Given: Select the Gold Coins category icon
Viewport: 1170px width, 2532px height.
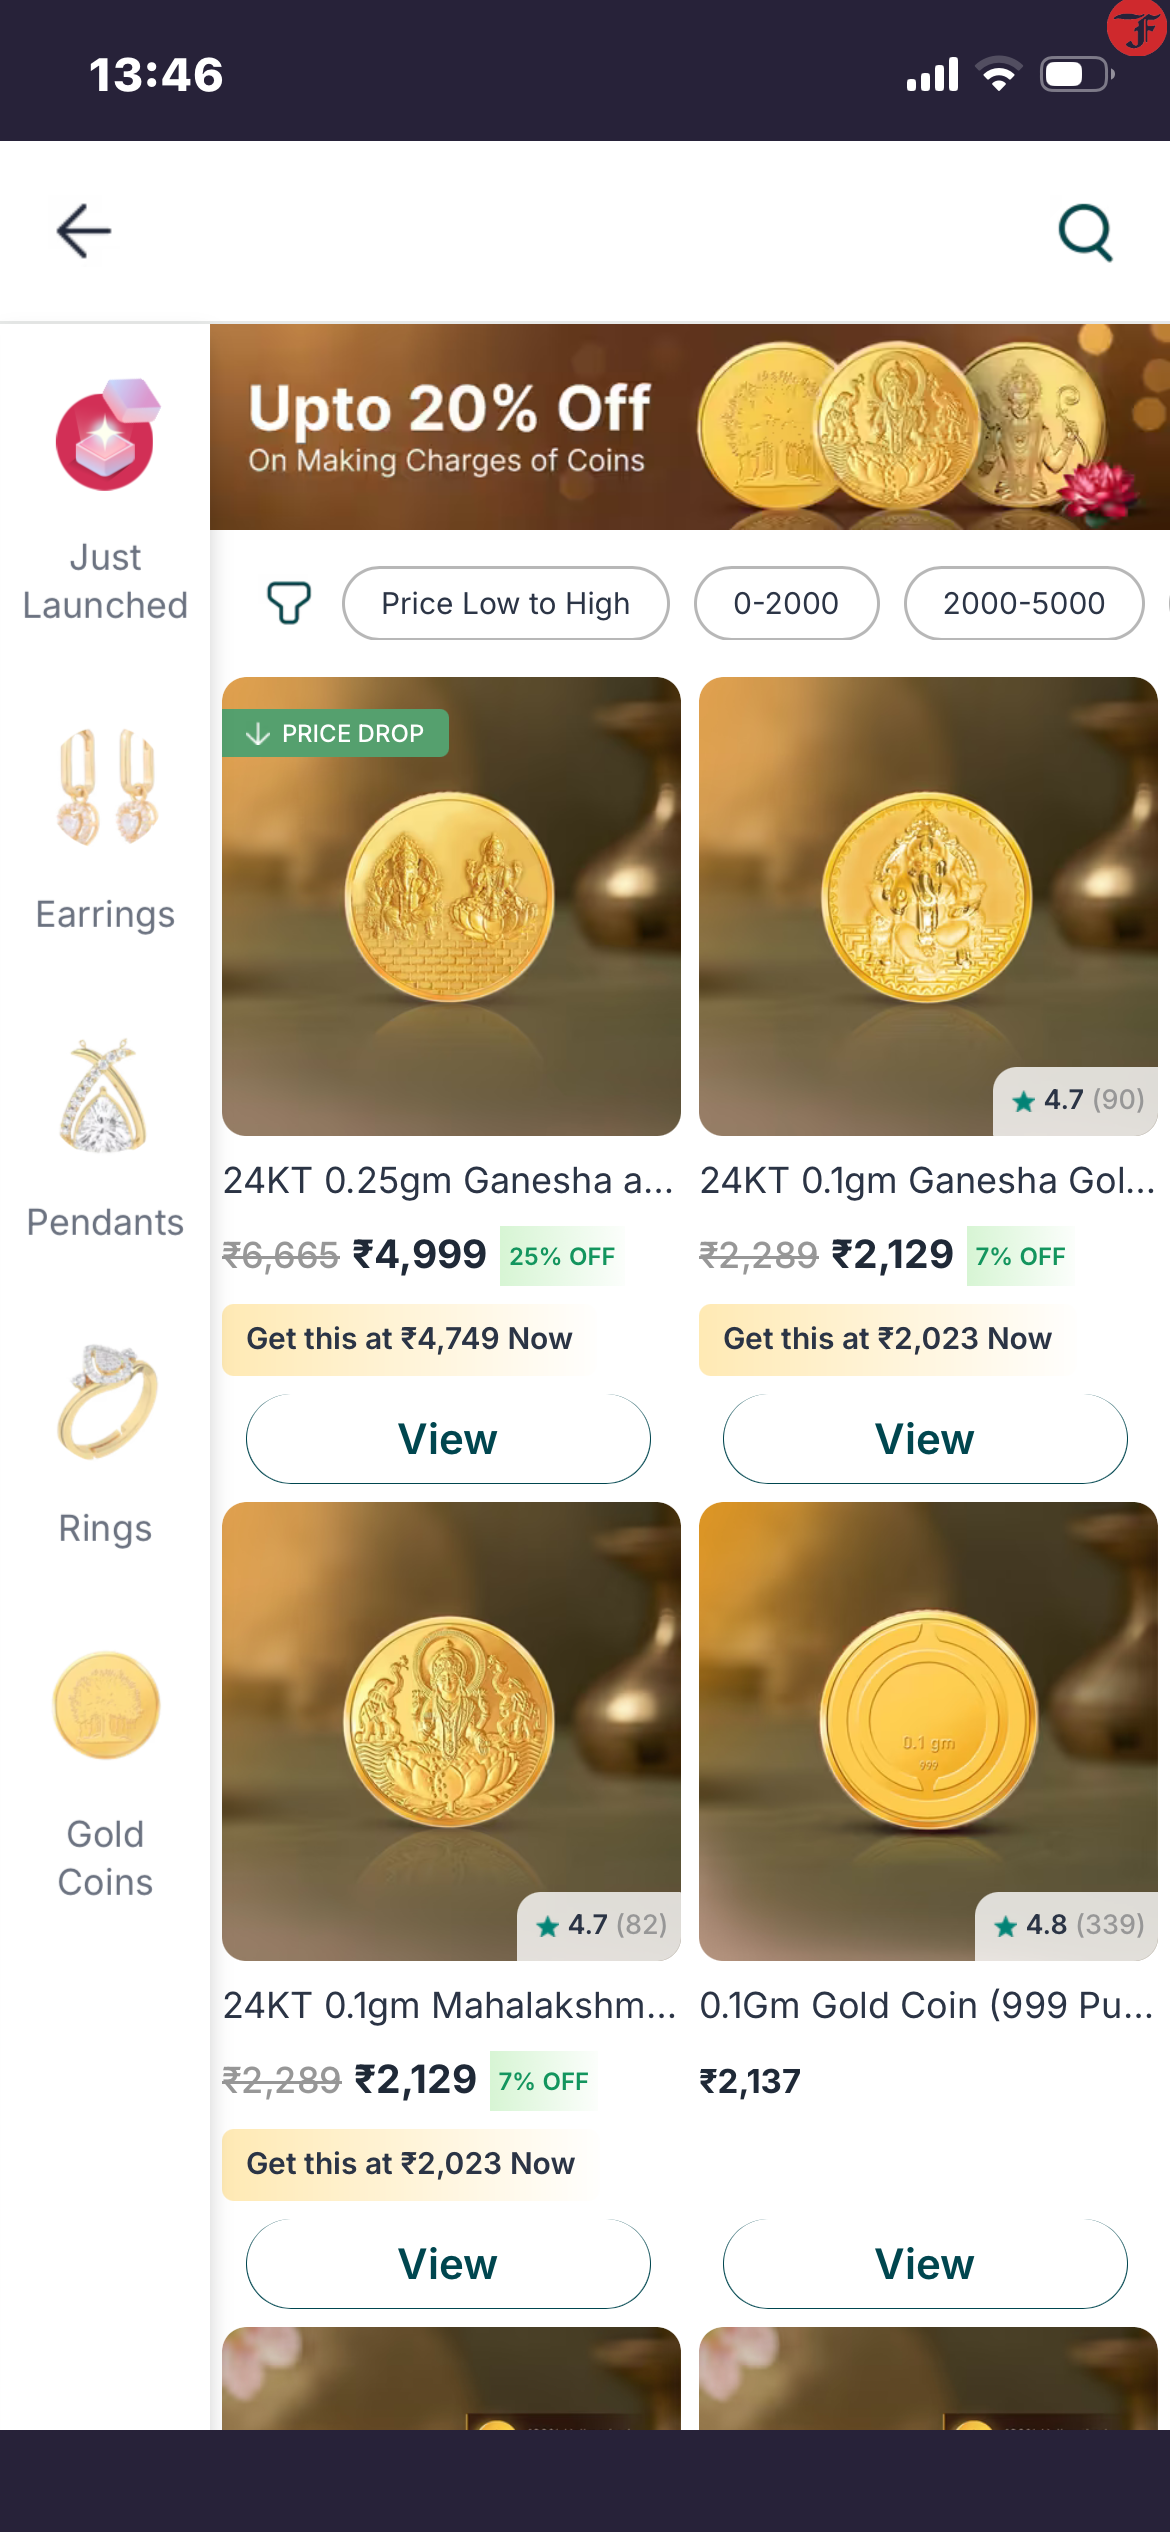Looking at the screenshot, I should point(106,1706).
